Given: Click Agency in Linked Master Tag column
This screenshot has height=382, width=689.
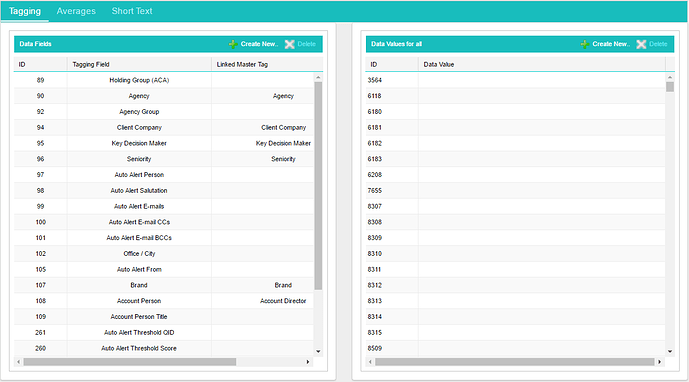Looking at the screenshot, I should coord(283,96).
